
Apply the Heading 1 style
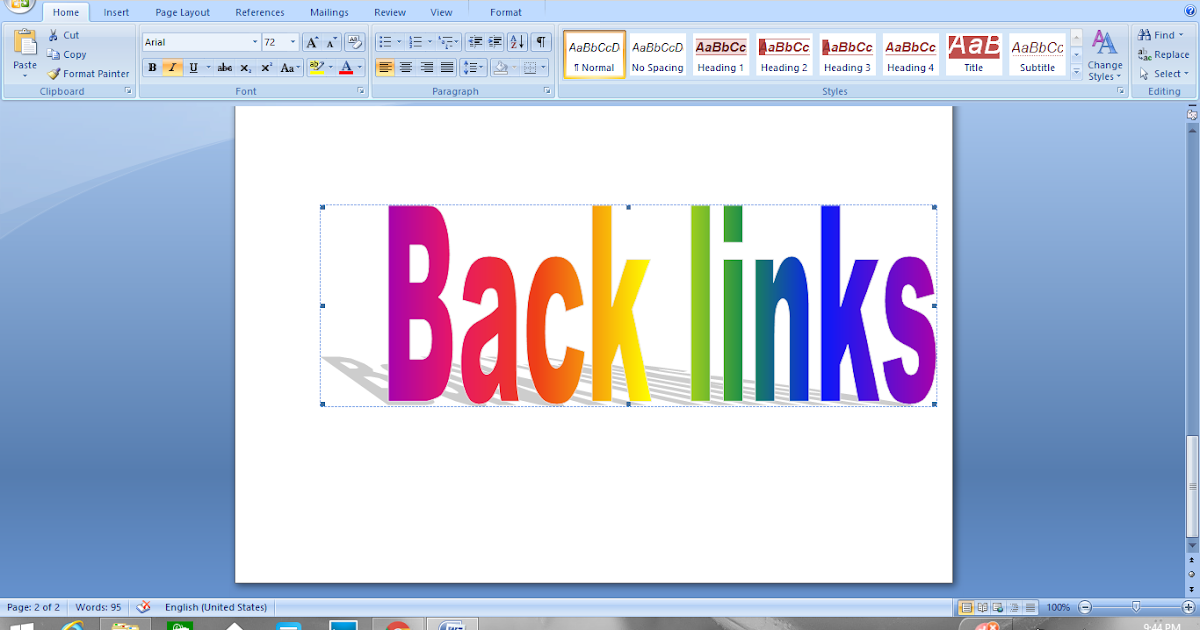click(x=720, y=55)
